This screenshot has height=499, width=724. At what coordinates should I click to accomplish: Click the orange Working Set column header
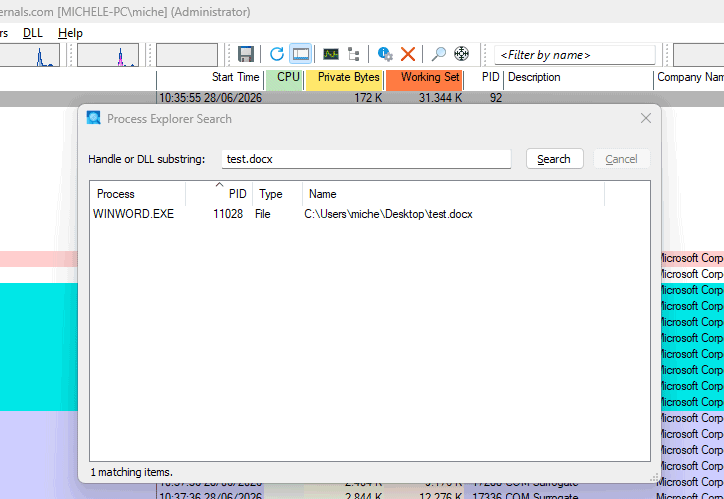pos(424,78)
